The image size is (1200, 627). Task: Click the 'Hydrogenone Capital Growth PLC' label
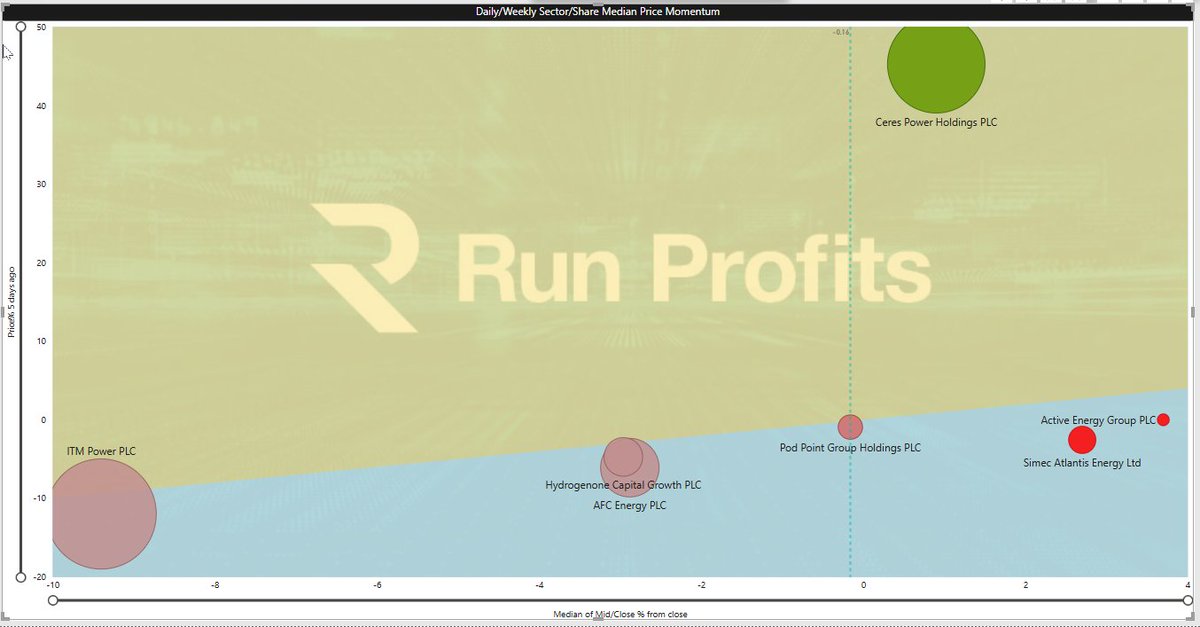pos(623,486)
